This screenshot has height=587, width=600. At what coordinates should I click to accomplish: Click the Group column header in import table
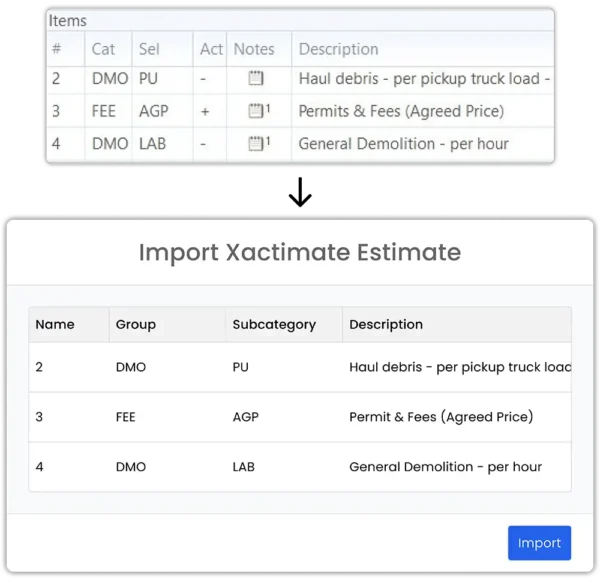[x=136, y=324]
